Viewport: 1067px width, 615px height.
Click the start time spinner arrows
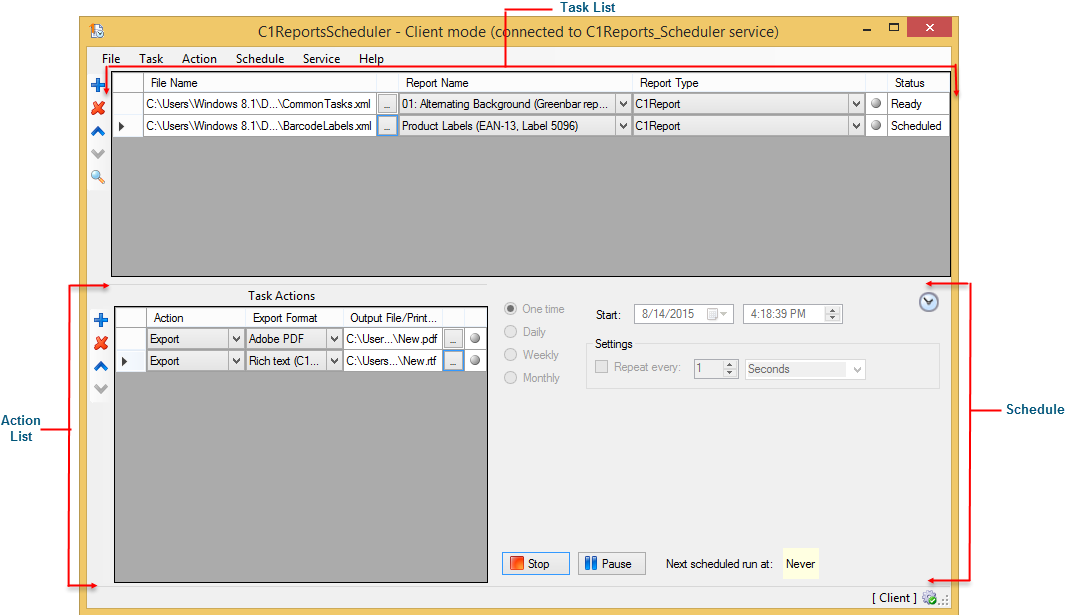[x=832, y=314]
